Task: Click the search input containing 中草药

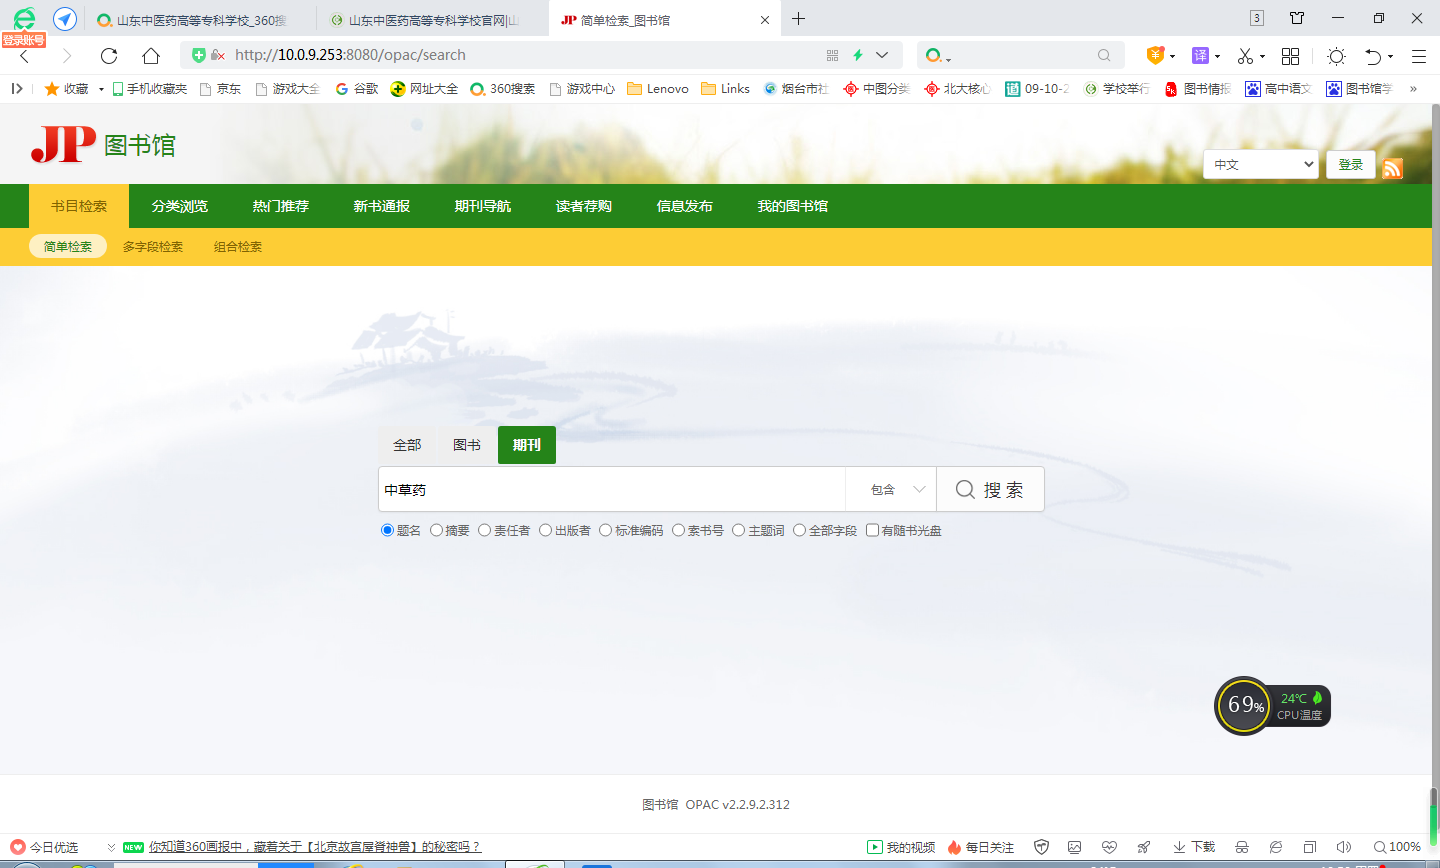Action: click(610, 490)
